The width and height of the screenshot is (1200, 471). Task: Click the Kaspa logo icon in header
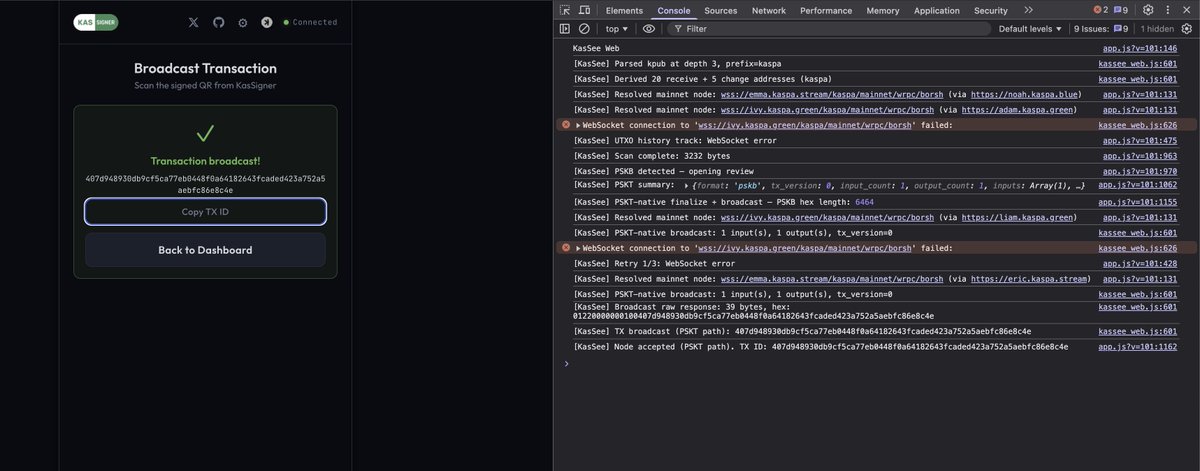(266, 22)
